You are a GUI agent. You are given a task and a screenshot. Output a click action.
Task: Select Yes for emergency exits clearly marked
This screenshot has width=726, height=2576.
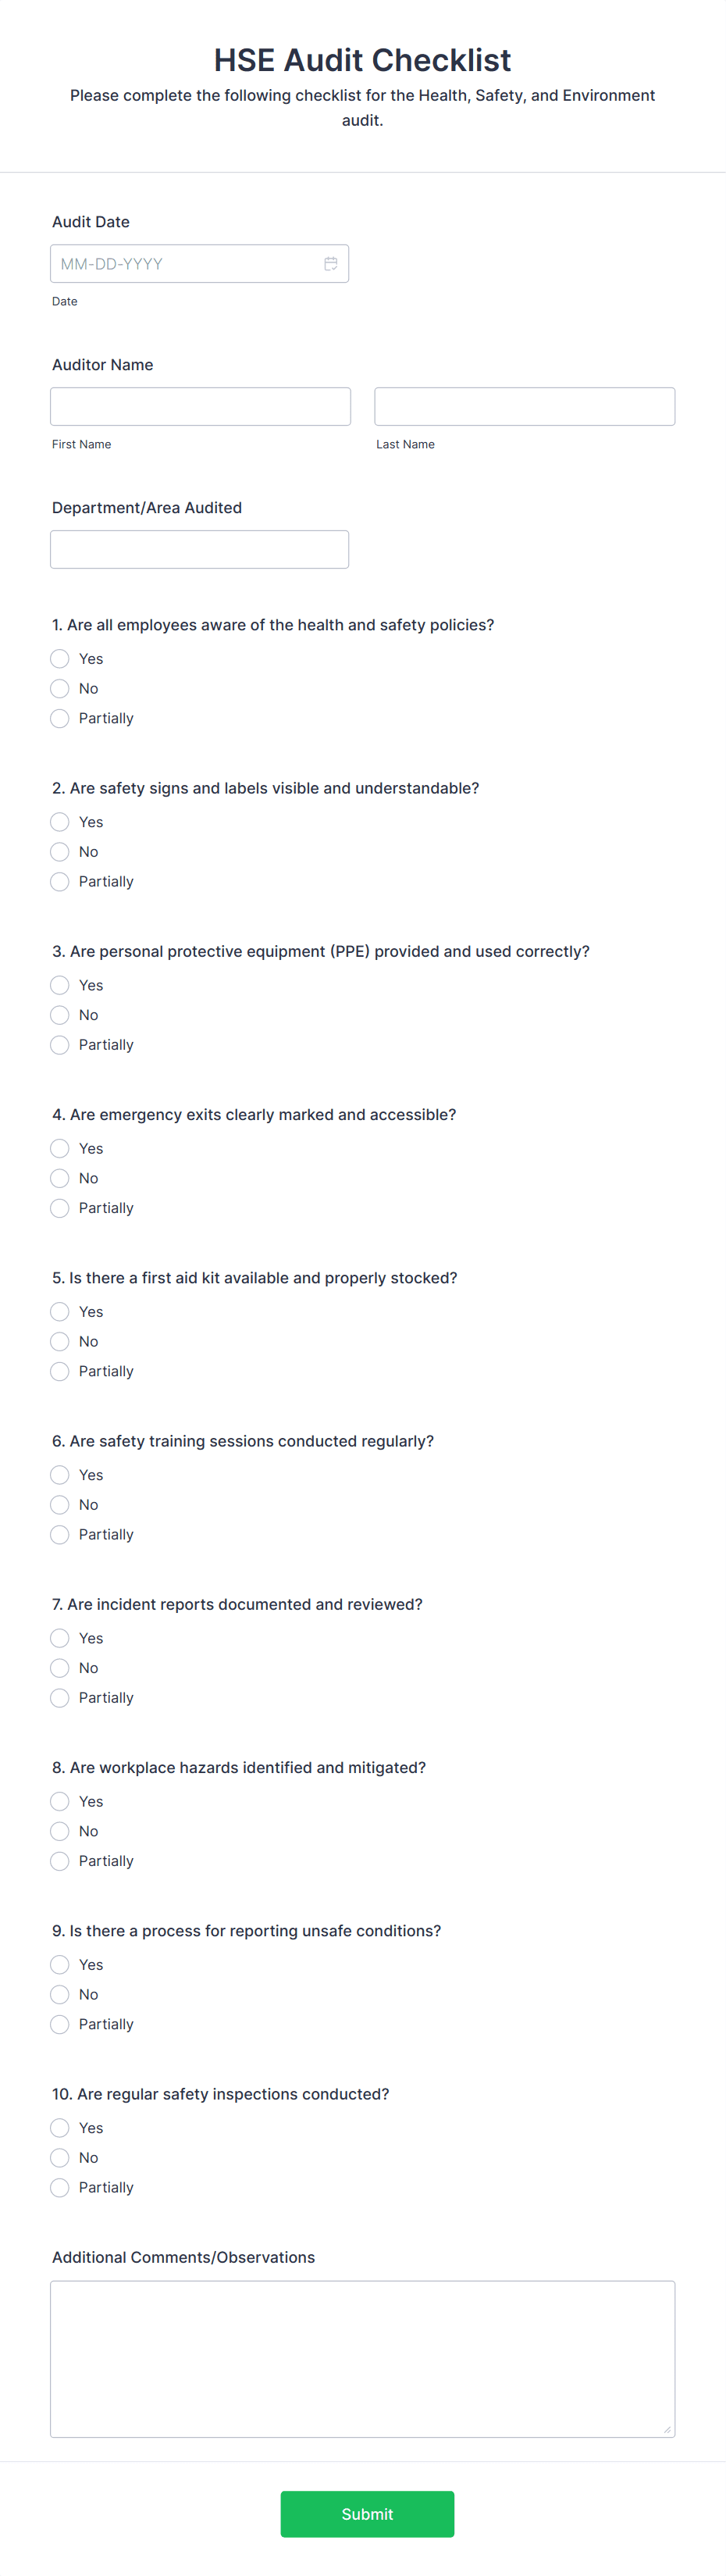point(59,1148)
